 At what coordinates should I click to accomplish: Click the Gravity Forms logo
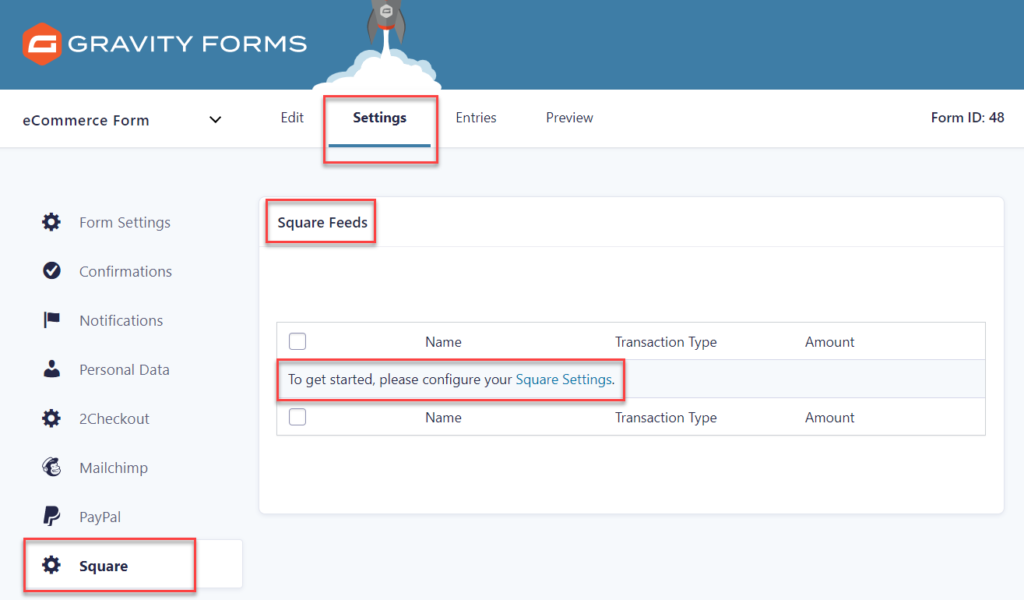tap(163, 43)
